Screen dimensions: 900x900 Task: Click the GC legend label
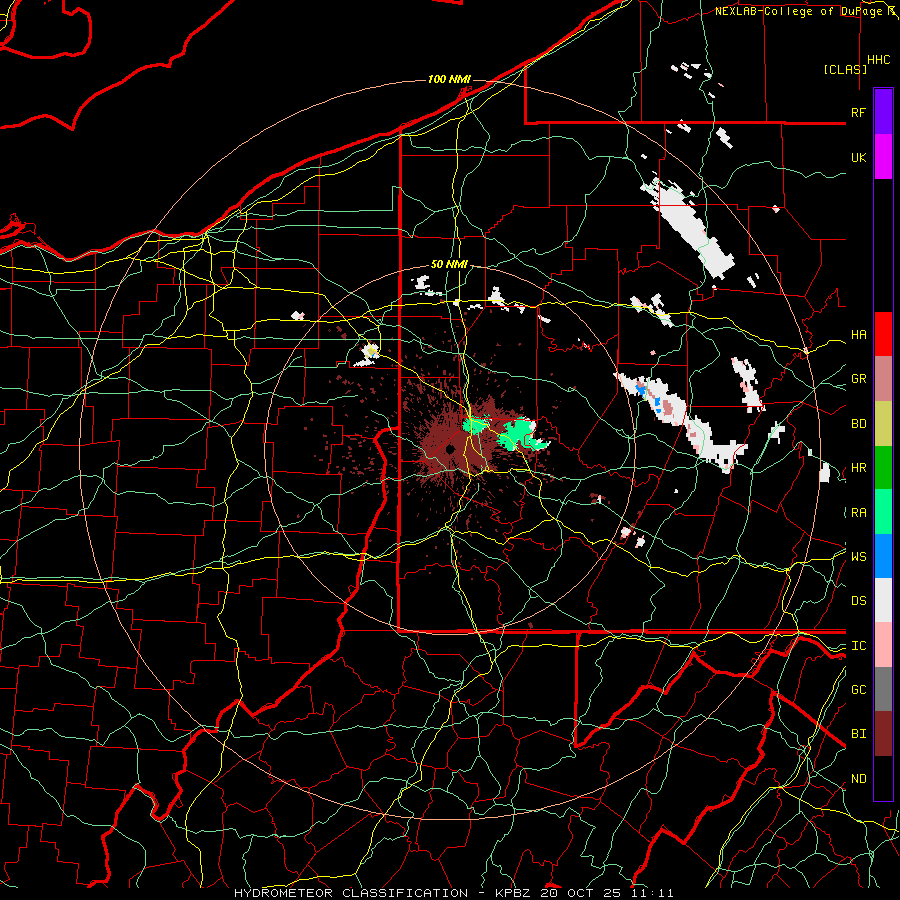[858, 690]
